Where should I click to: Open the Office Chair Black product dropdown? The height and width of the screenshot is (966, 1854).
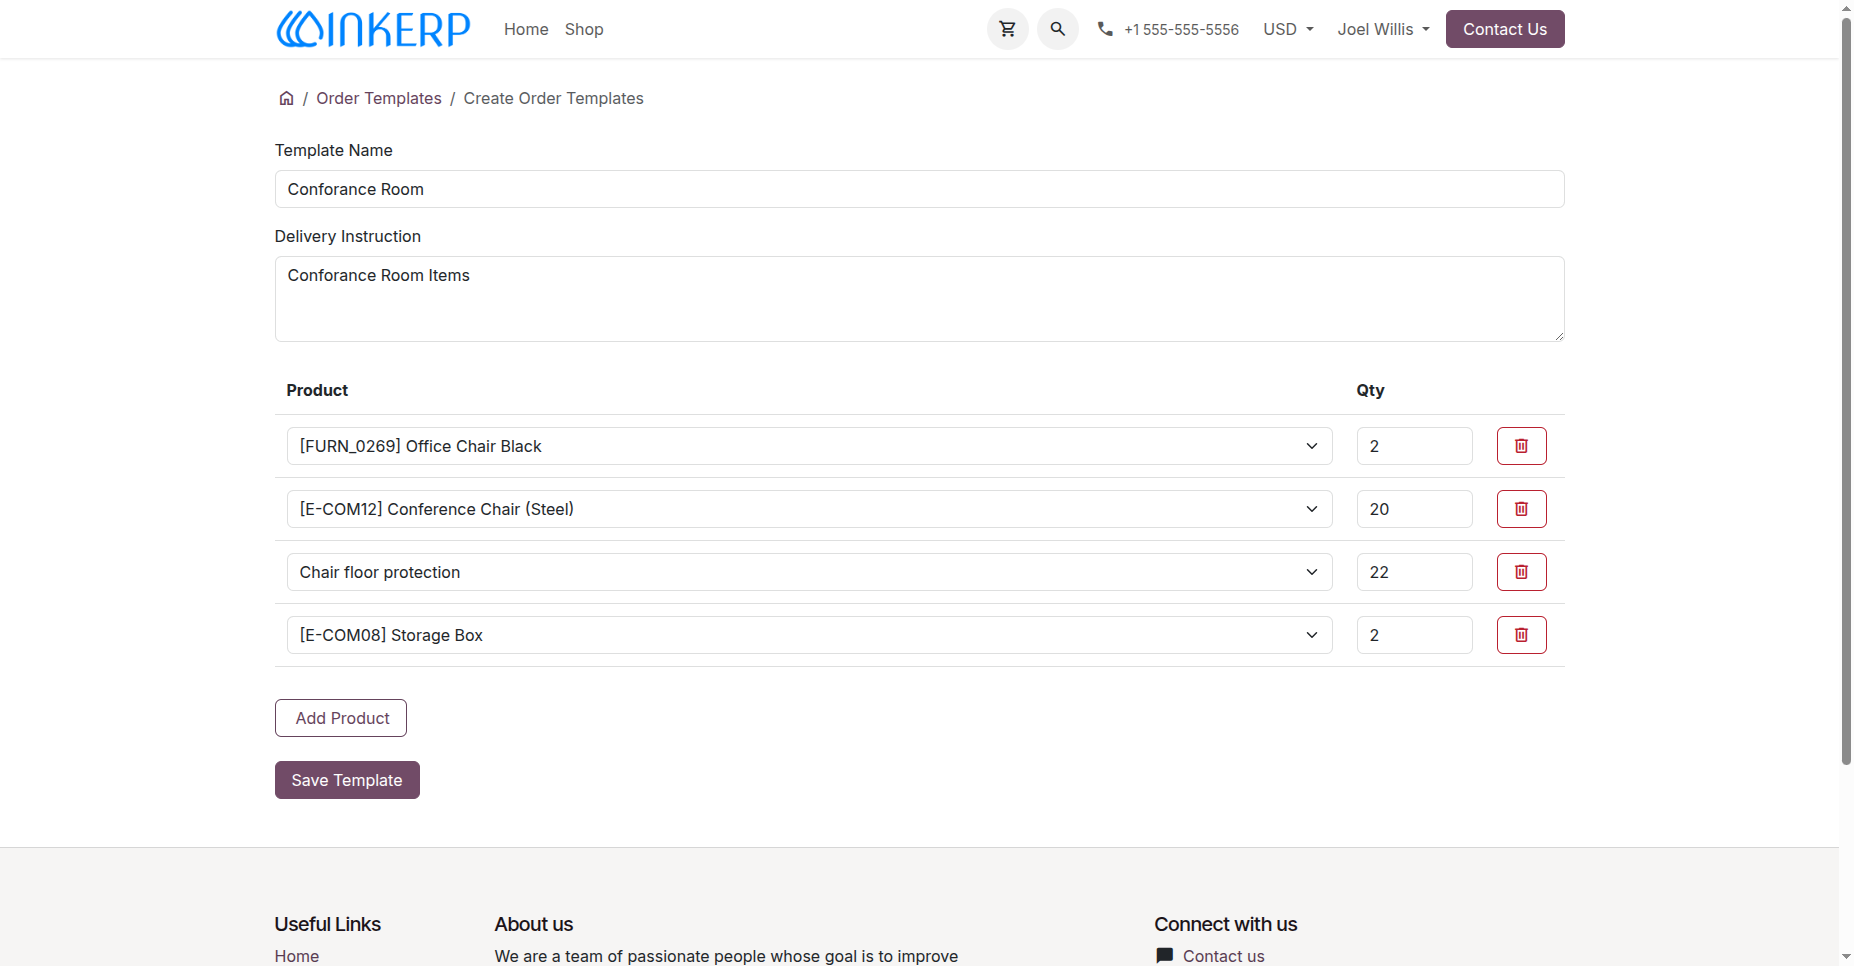pyautogui.click(x=809, y=446)
